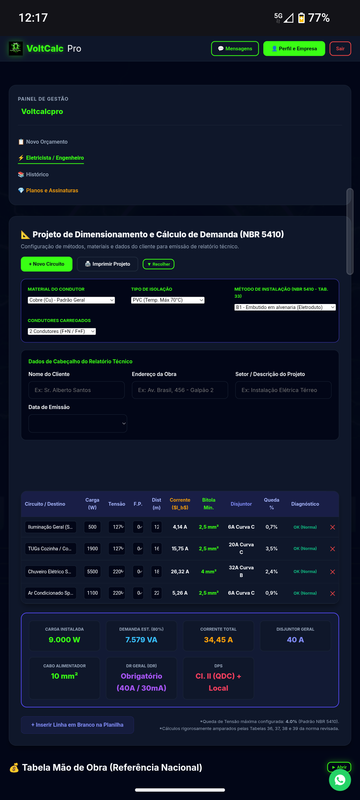Image resolution: width=360 pixels, height=800 pixels.
Task: Edit power factor field in Iluminação Geral row
Action: pos(138,527)
